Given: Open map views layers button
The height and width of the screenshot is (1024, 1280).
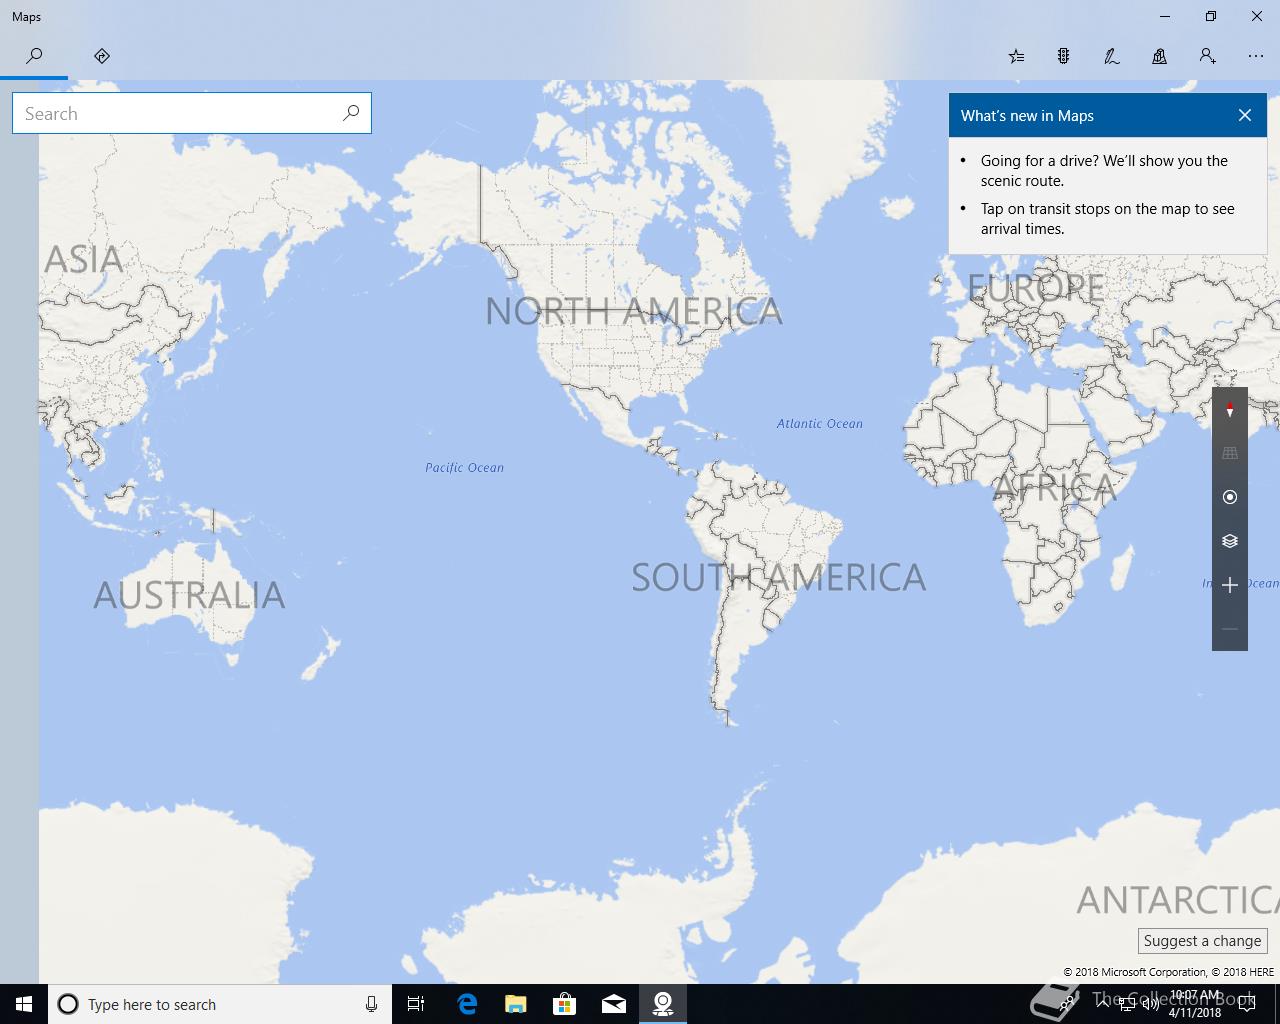Looking at the screenshot, I should coord(1230,541).
